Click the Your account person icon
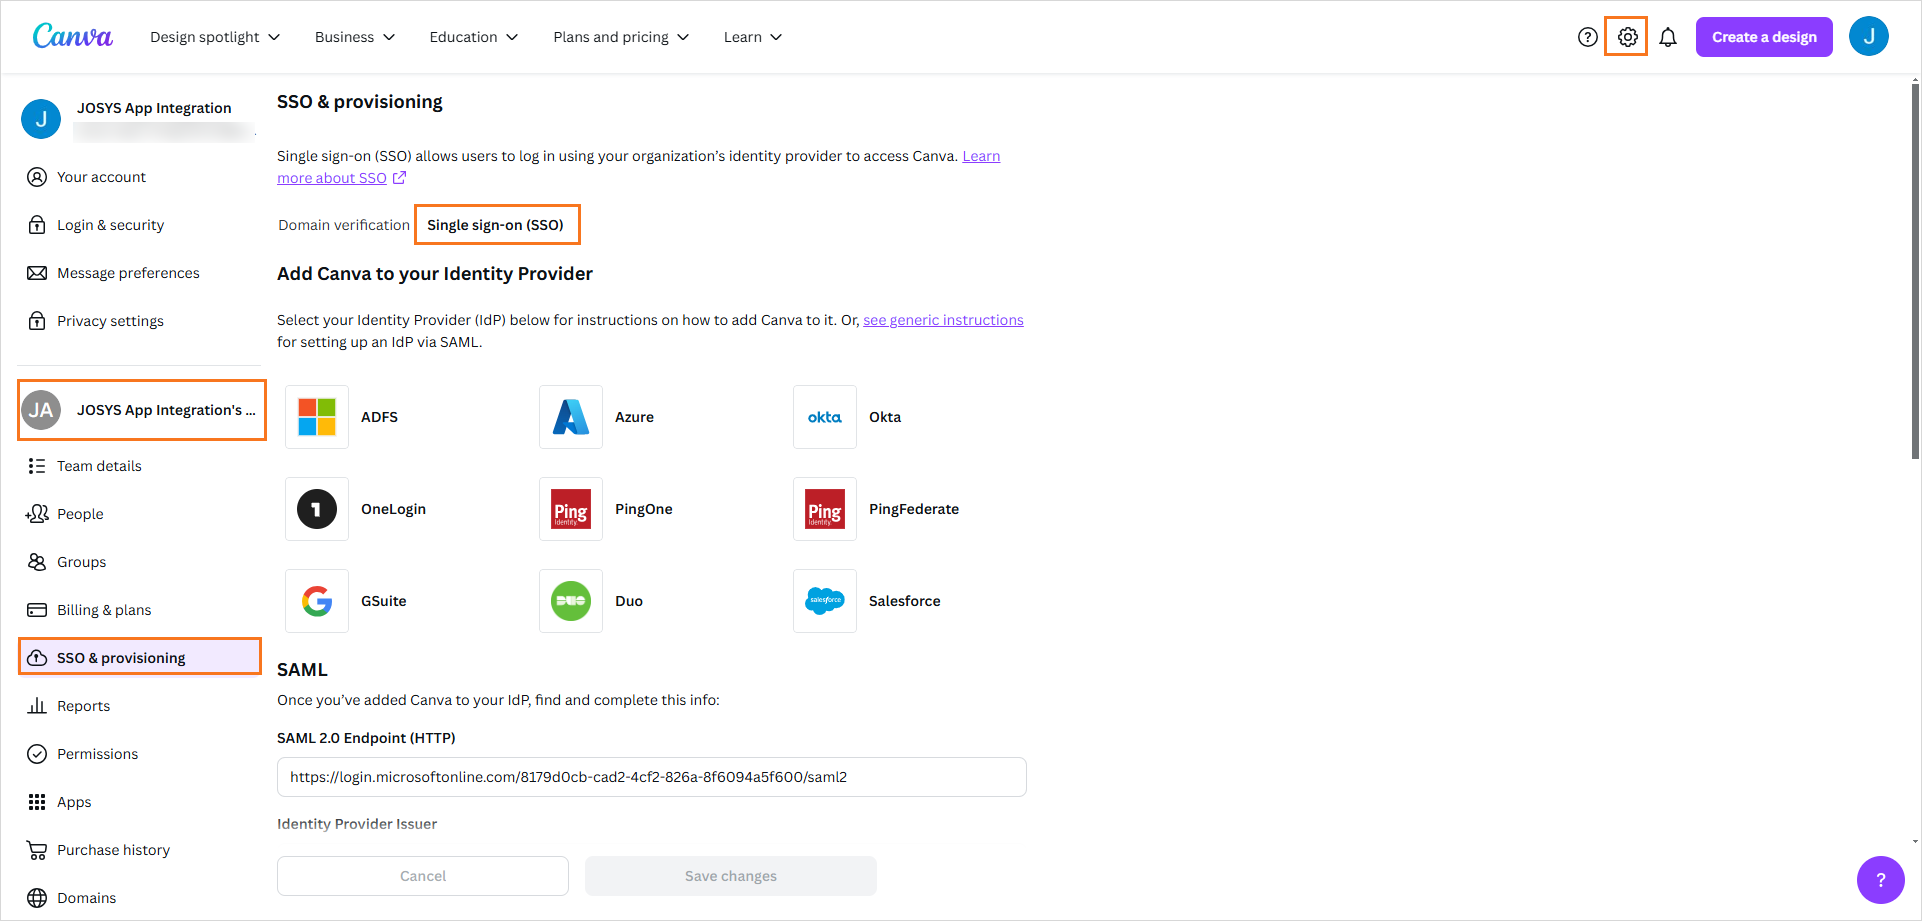This screenshot has height=921, width=1922. tap(37, 177)
